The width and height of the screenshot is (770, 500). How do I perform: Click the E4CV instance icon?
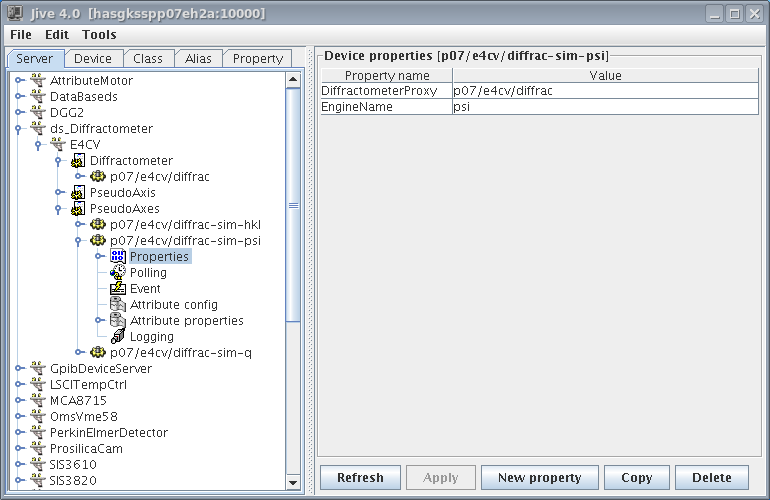coord(57,144)
